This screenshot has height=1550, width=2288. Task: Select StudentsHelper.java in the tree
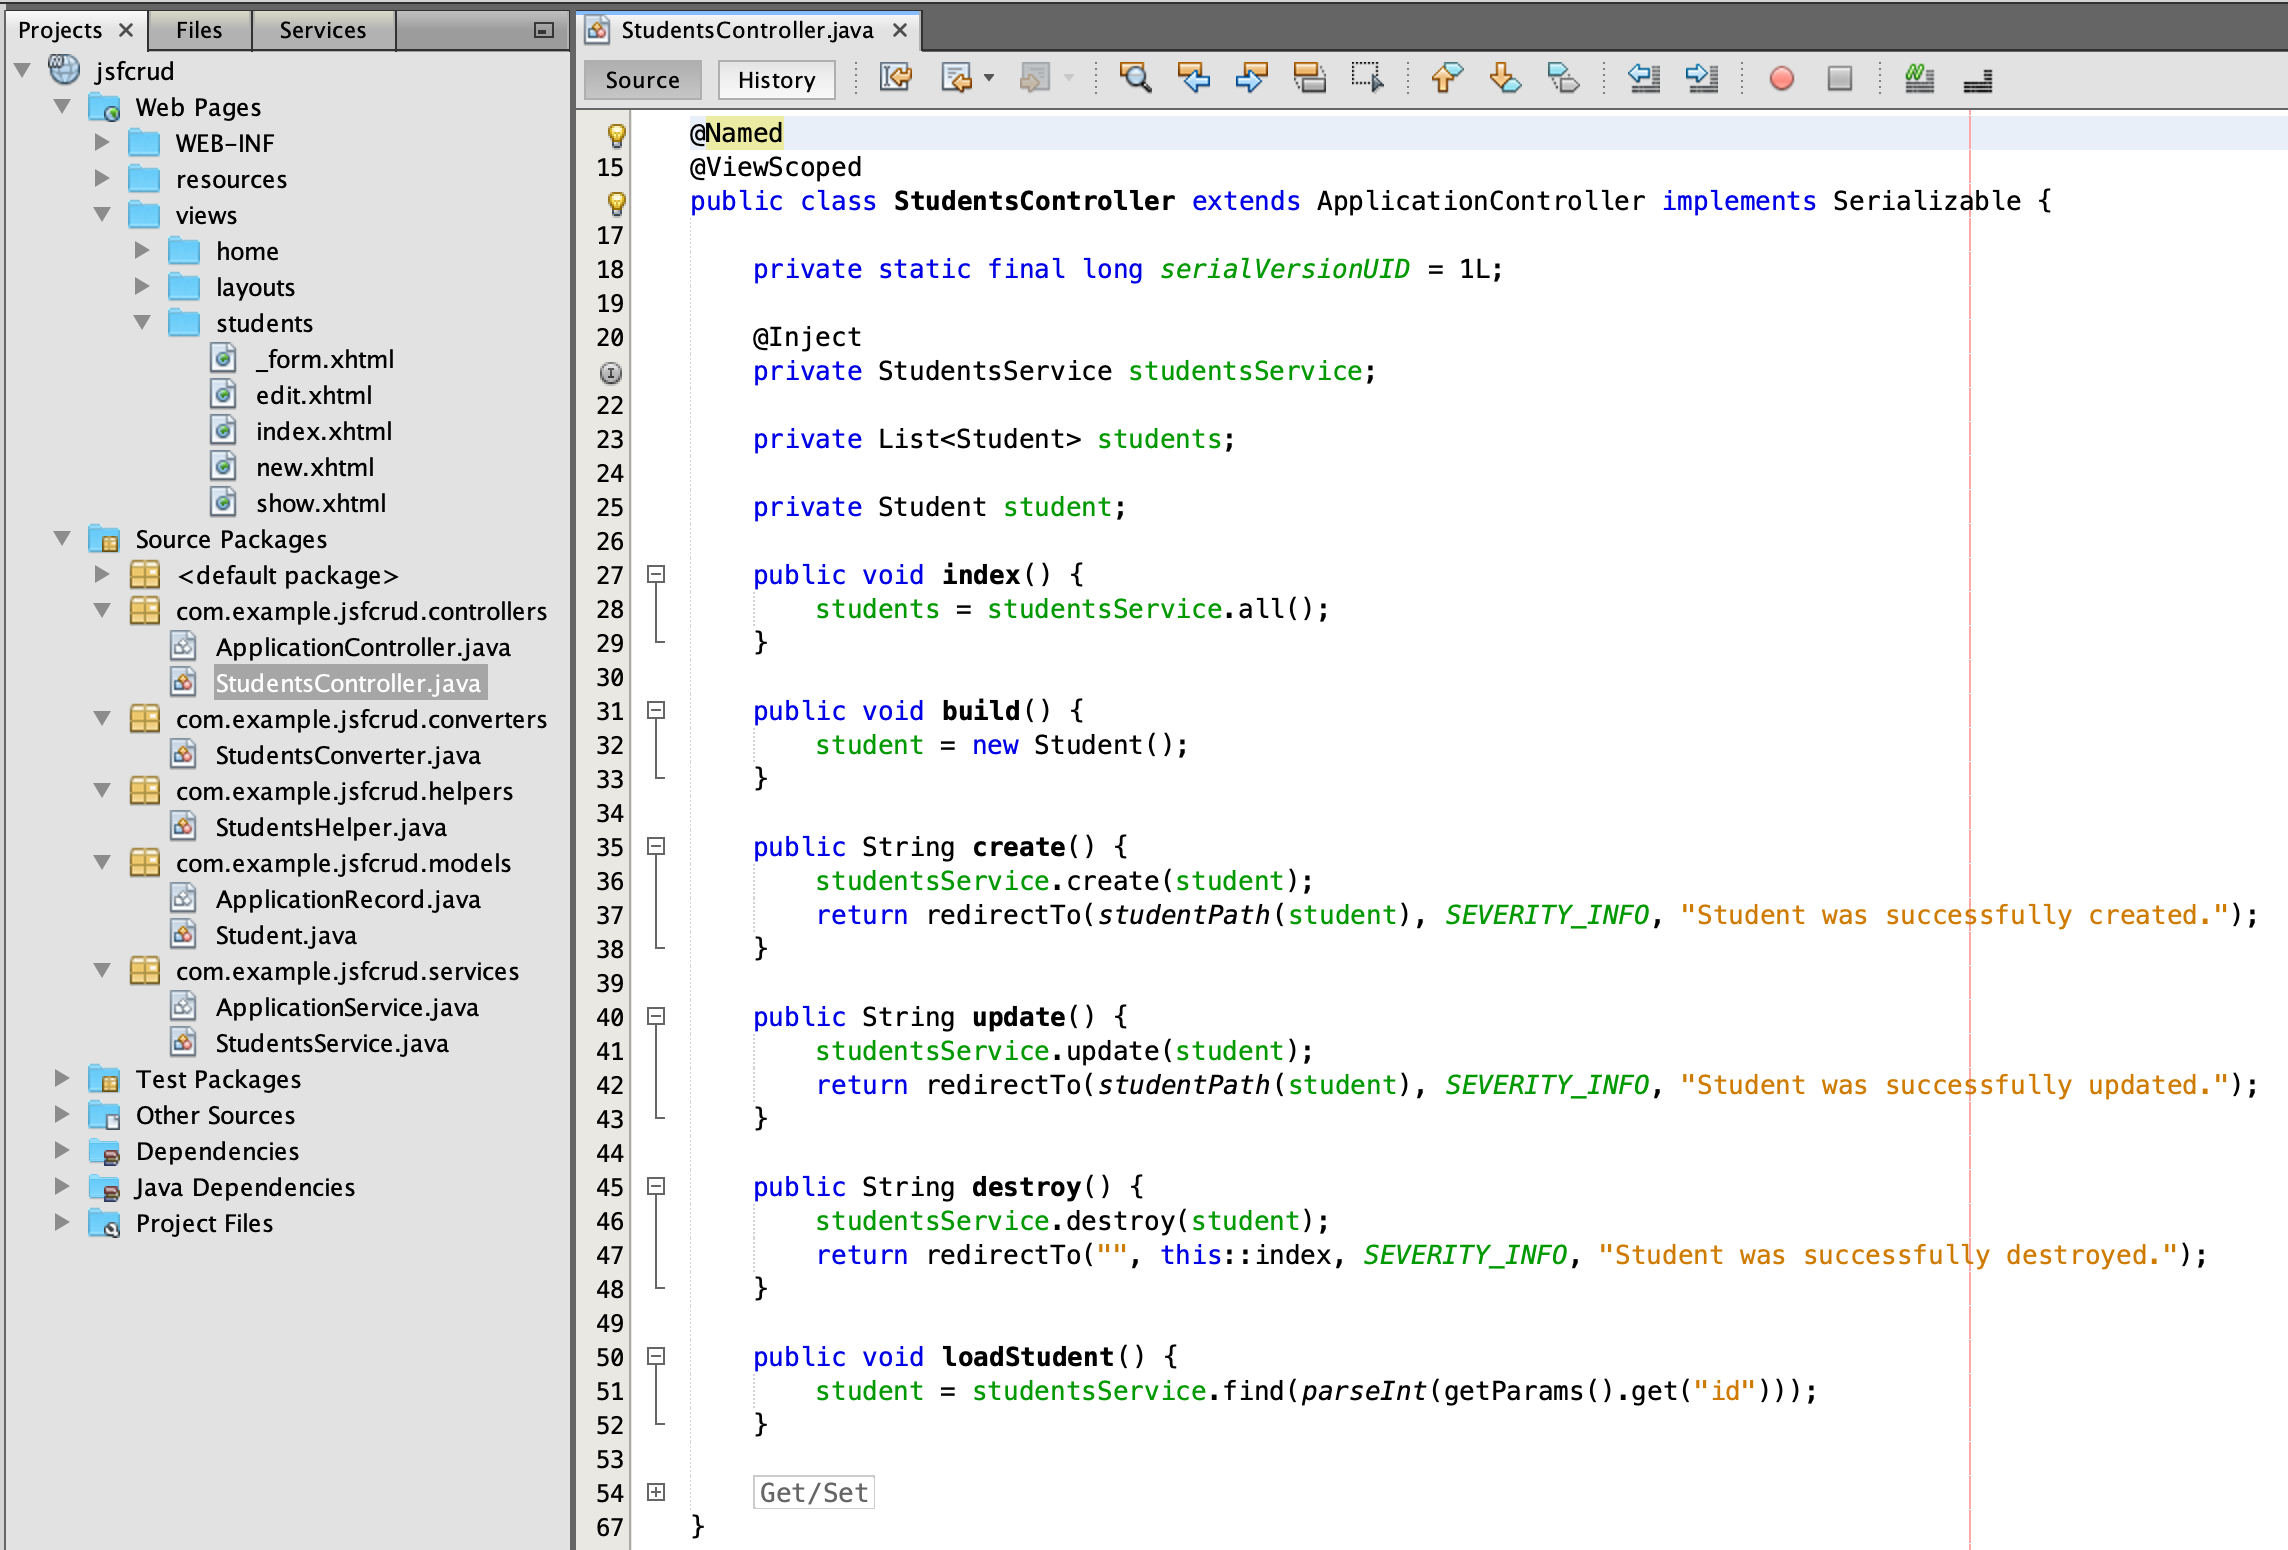click(x=331, y=827)
